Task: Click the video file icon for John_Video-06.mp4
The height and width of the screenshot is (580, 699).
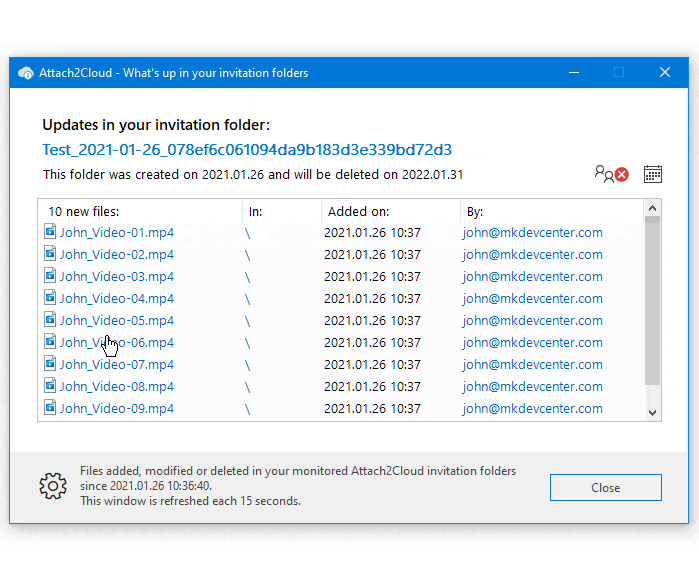Action: pyautogui.click(x=50, y=341)
